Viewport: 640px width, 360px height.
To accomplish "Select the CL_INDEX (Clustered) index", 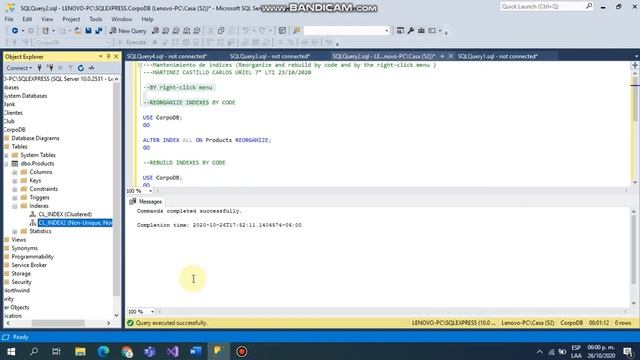I will (65, 214).
